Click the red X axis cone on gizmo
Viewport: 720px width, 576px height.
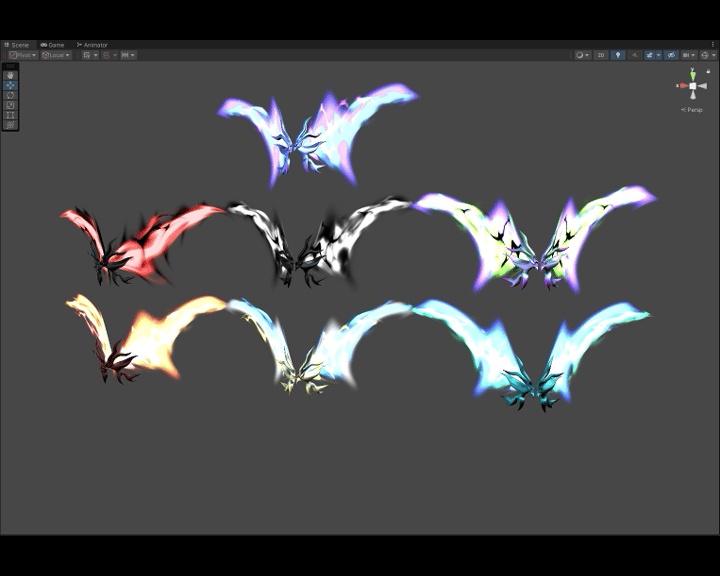point(682,85)
